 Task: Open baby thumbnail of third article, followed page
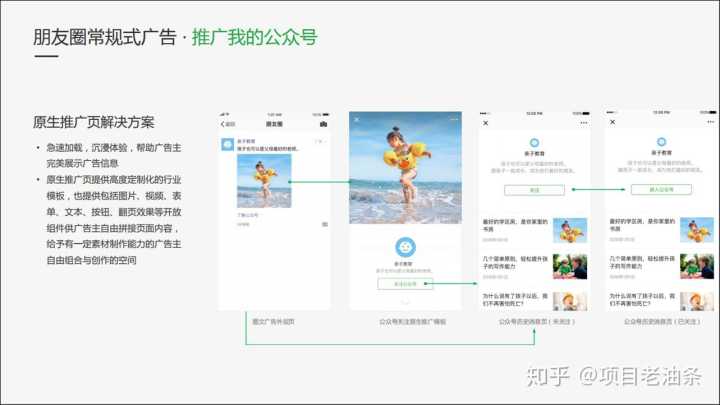pos(697,301)
